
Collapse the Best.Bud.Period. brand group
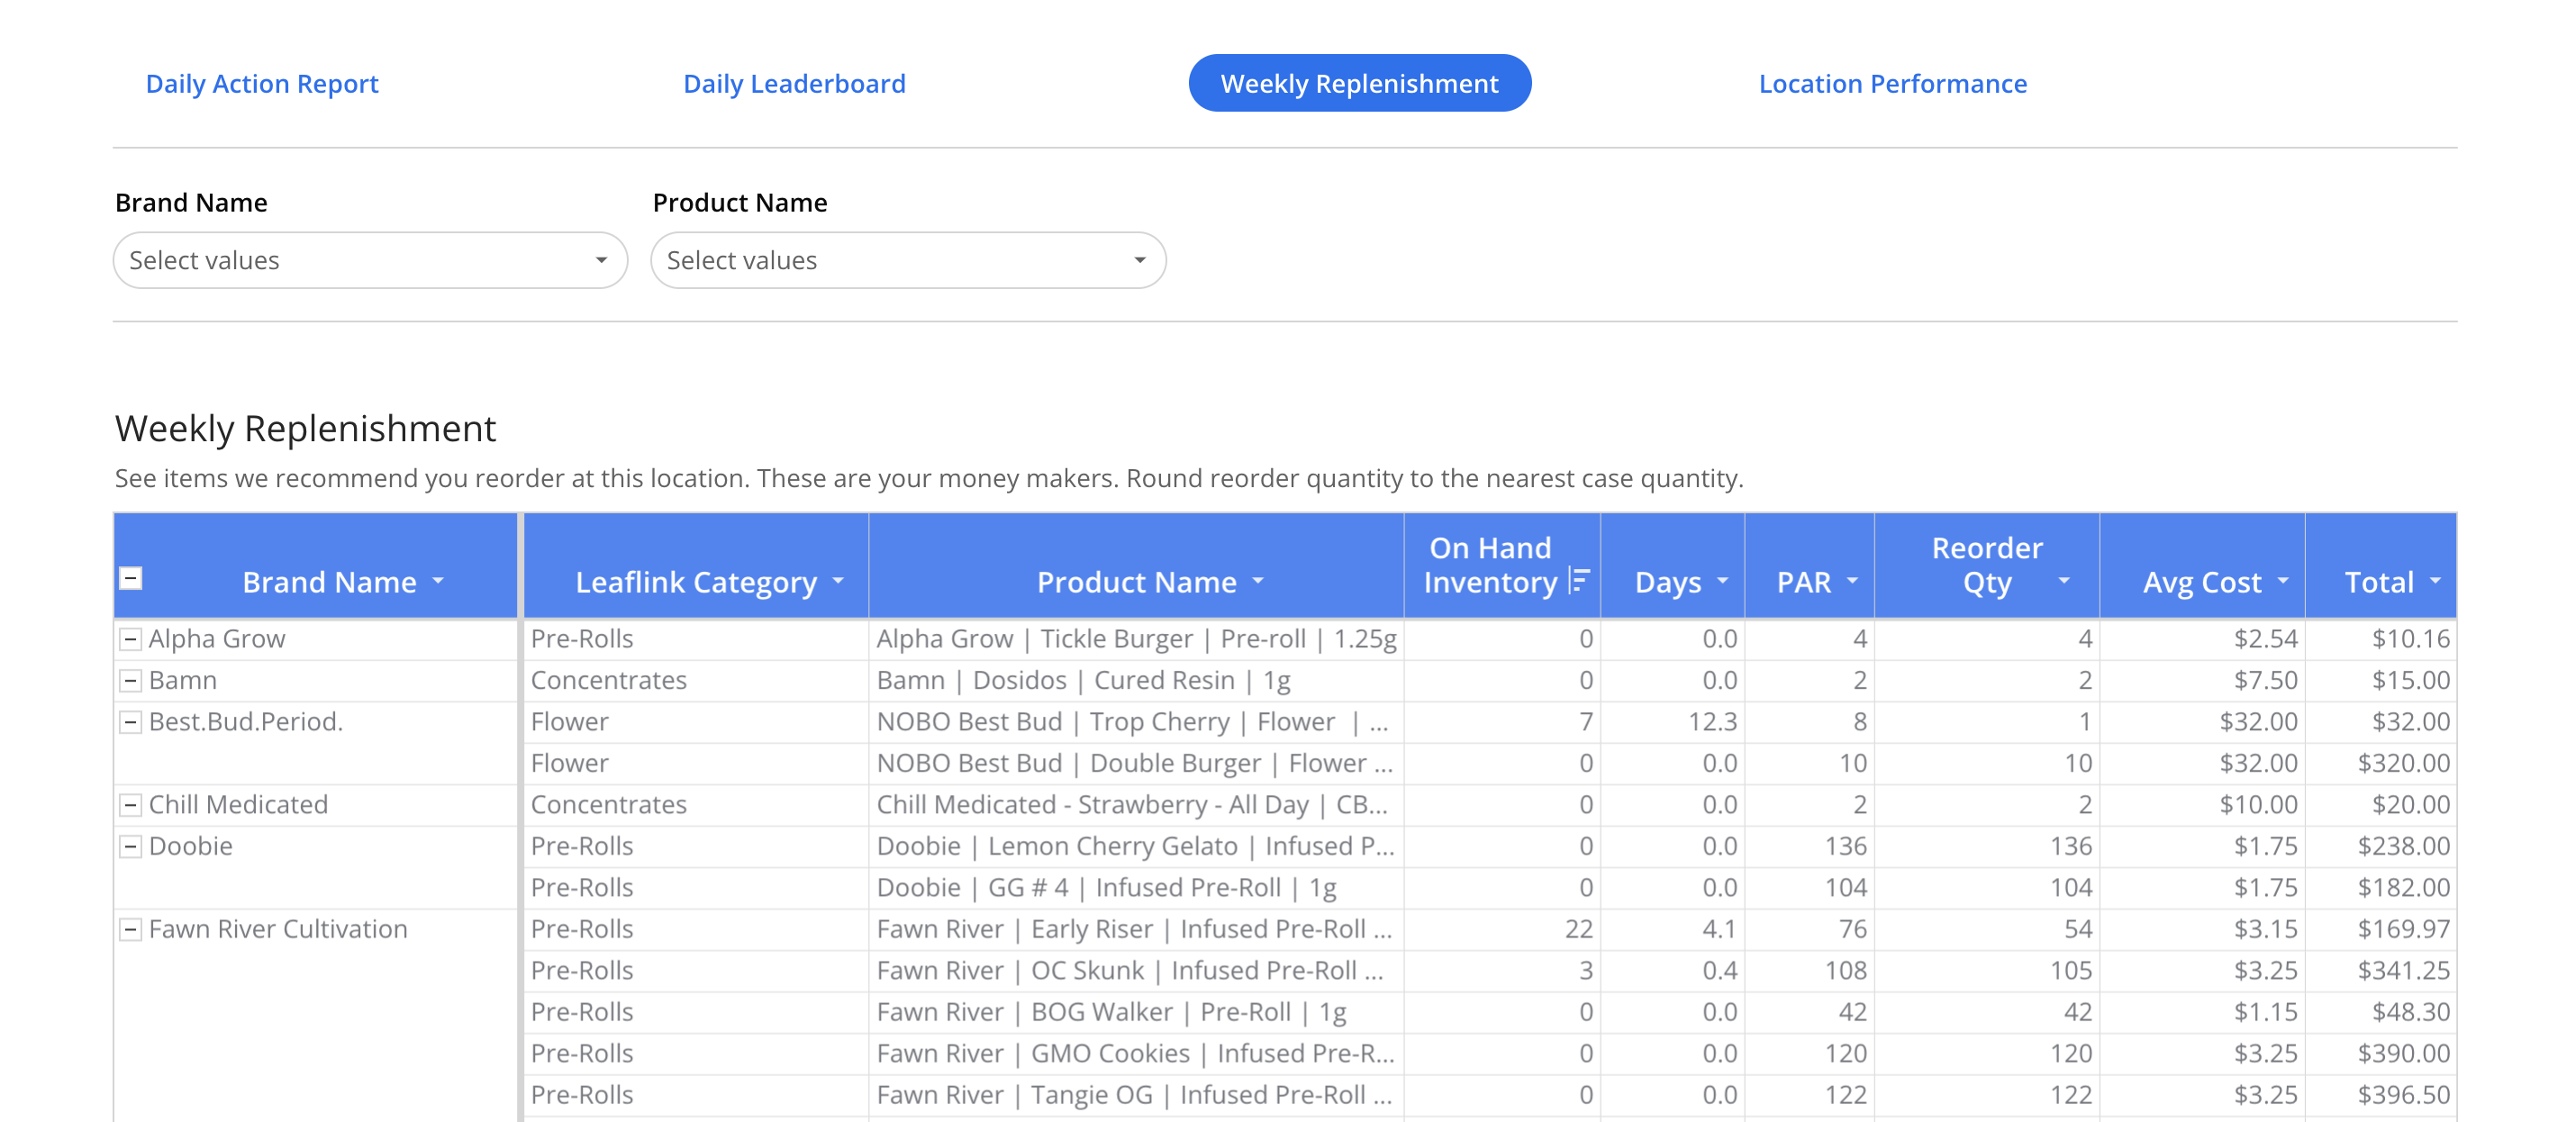130,722
